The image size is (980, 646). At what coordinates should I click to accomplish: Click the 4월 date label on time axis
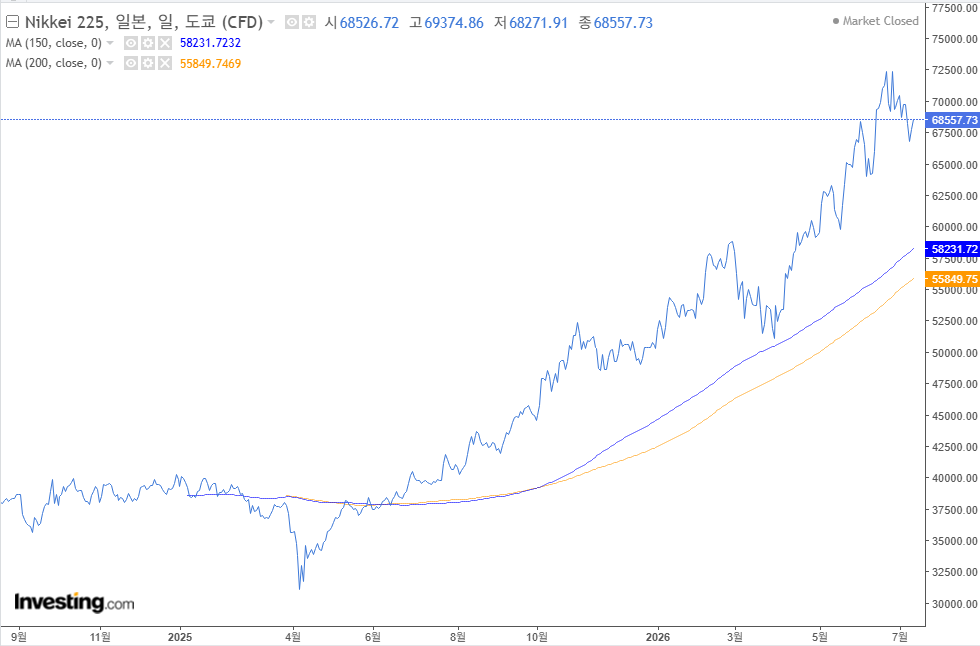point(292,637)
